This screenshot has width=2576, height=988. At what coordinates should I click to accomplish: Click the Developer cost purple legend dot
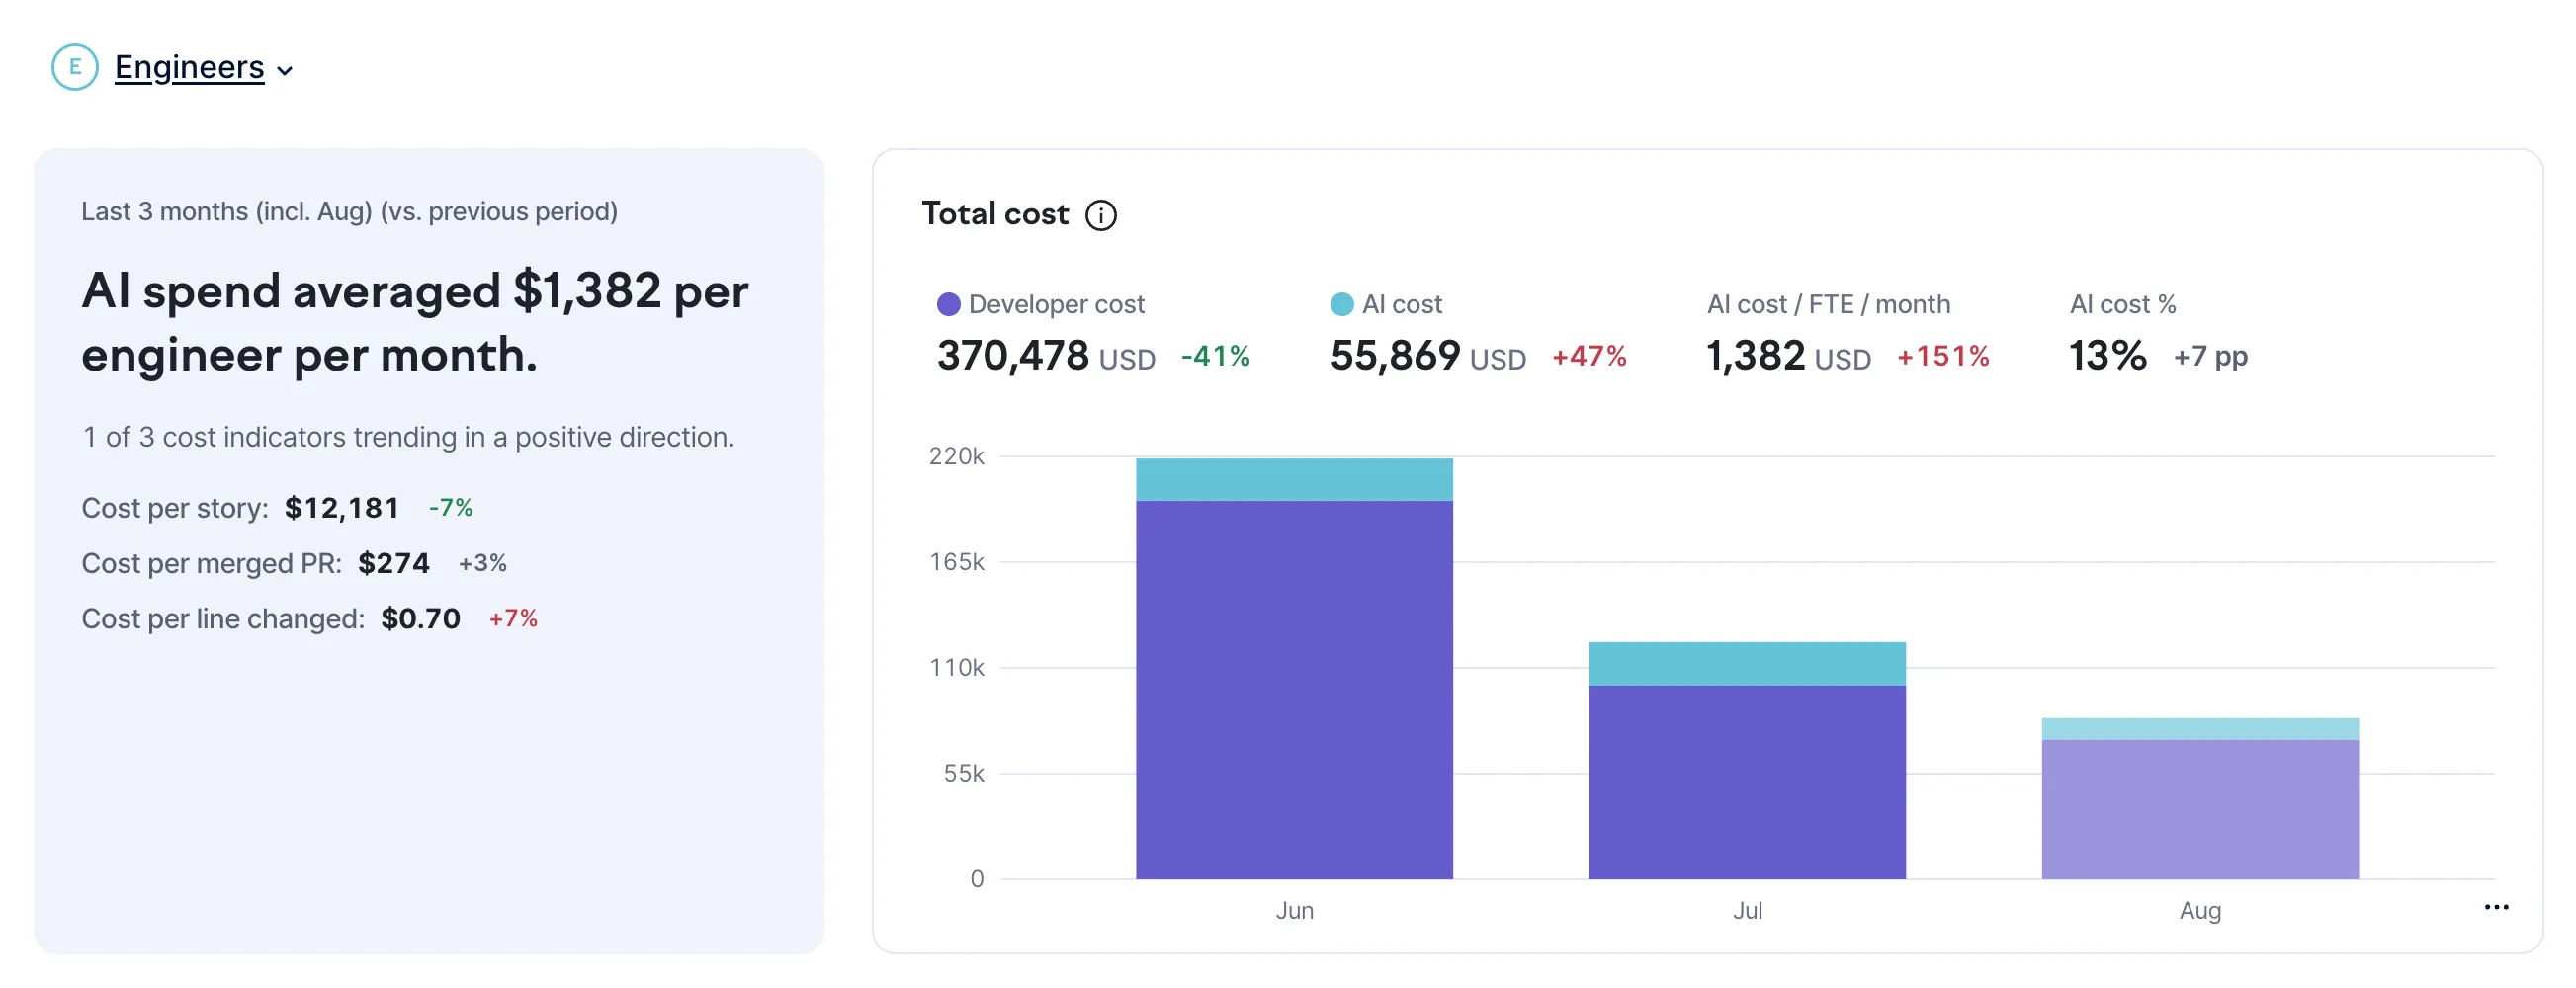[948, 304]
